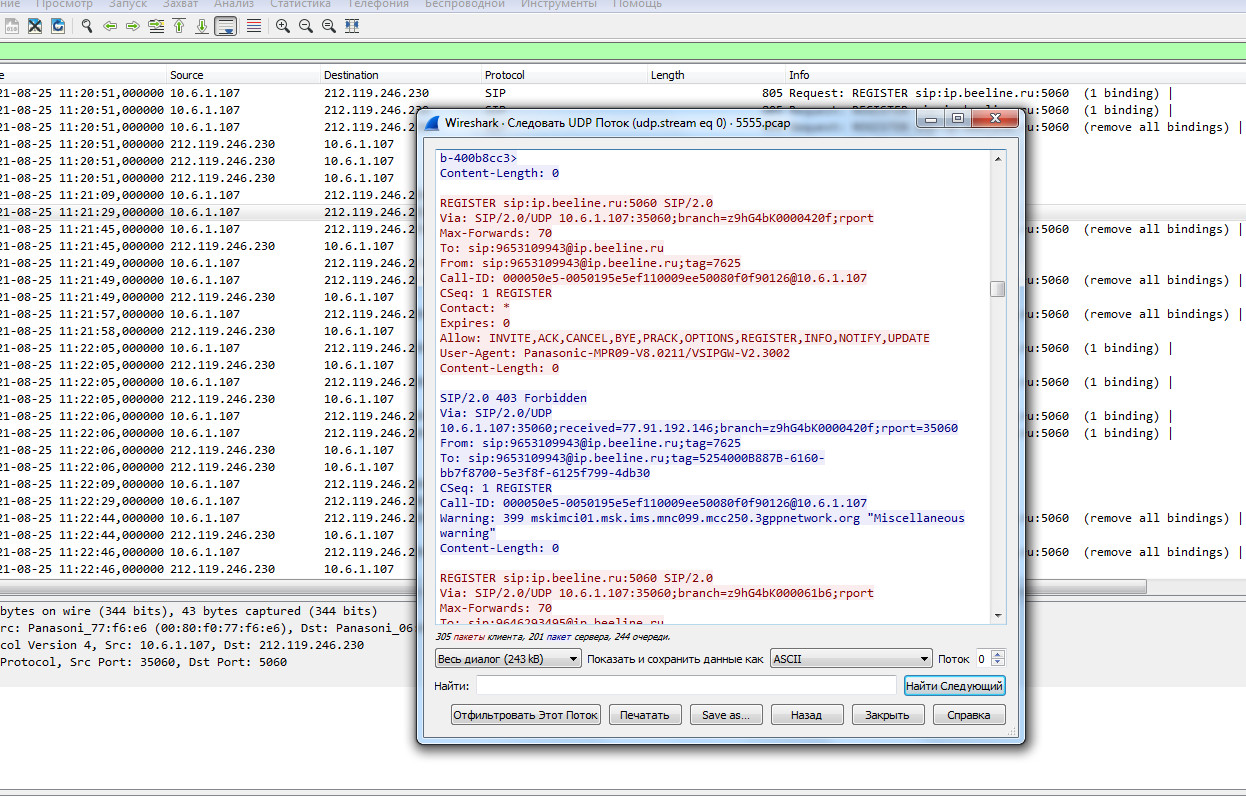
Task: Click the Contact: * line
Action: tap(475, 308)
